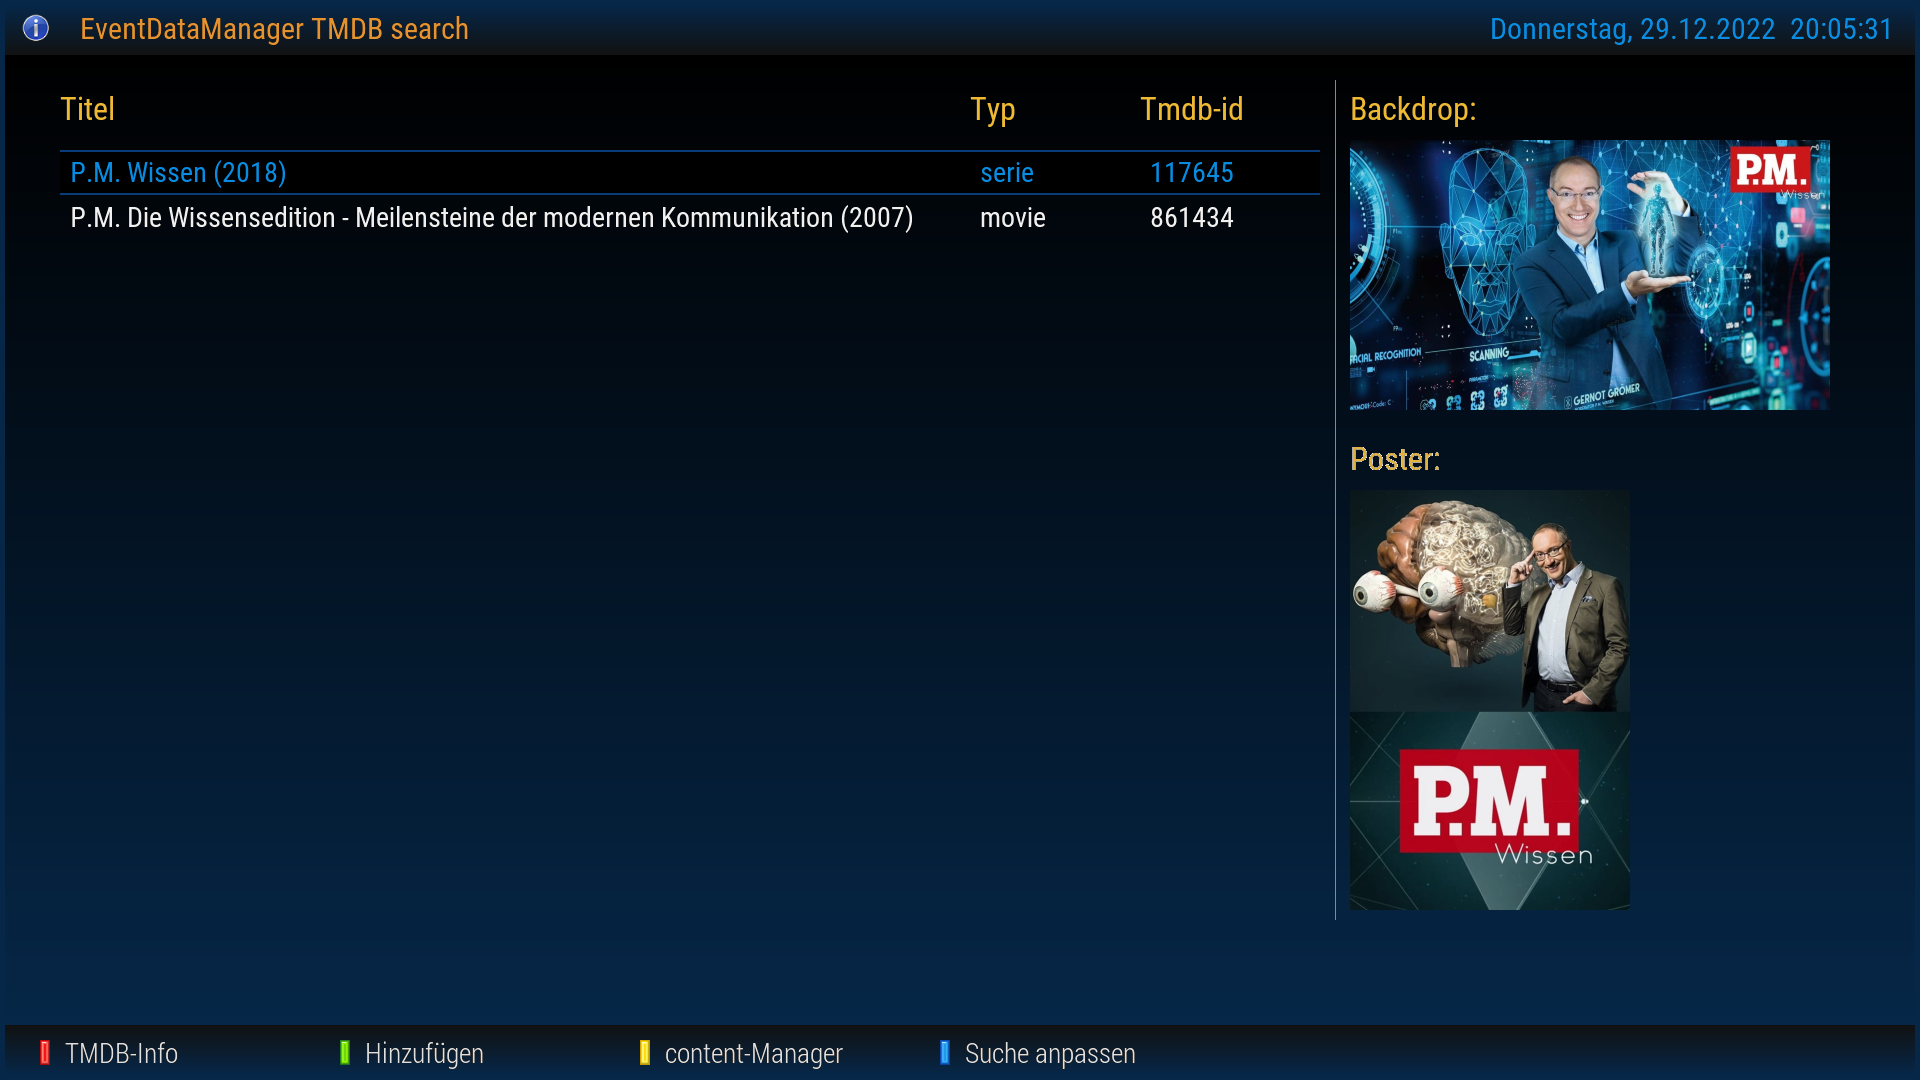This screenshot has height=1080, width=1920.
Task: Click the Hinzufügen label
Action: 424,1053
